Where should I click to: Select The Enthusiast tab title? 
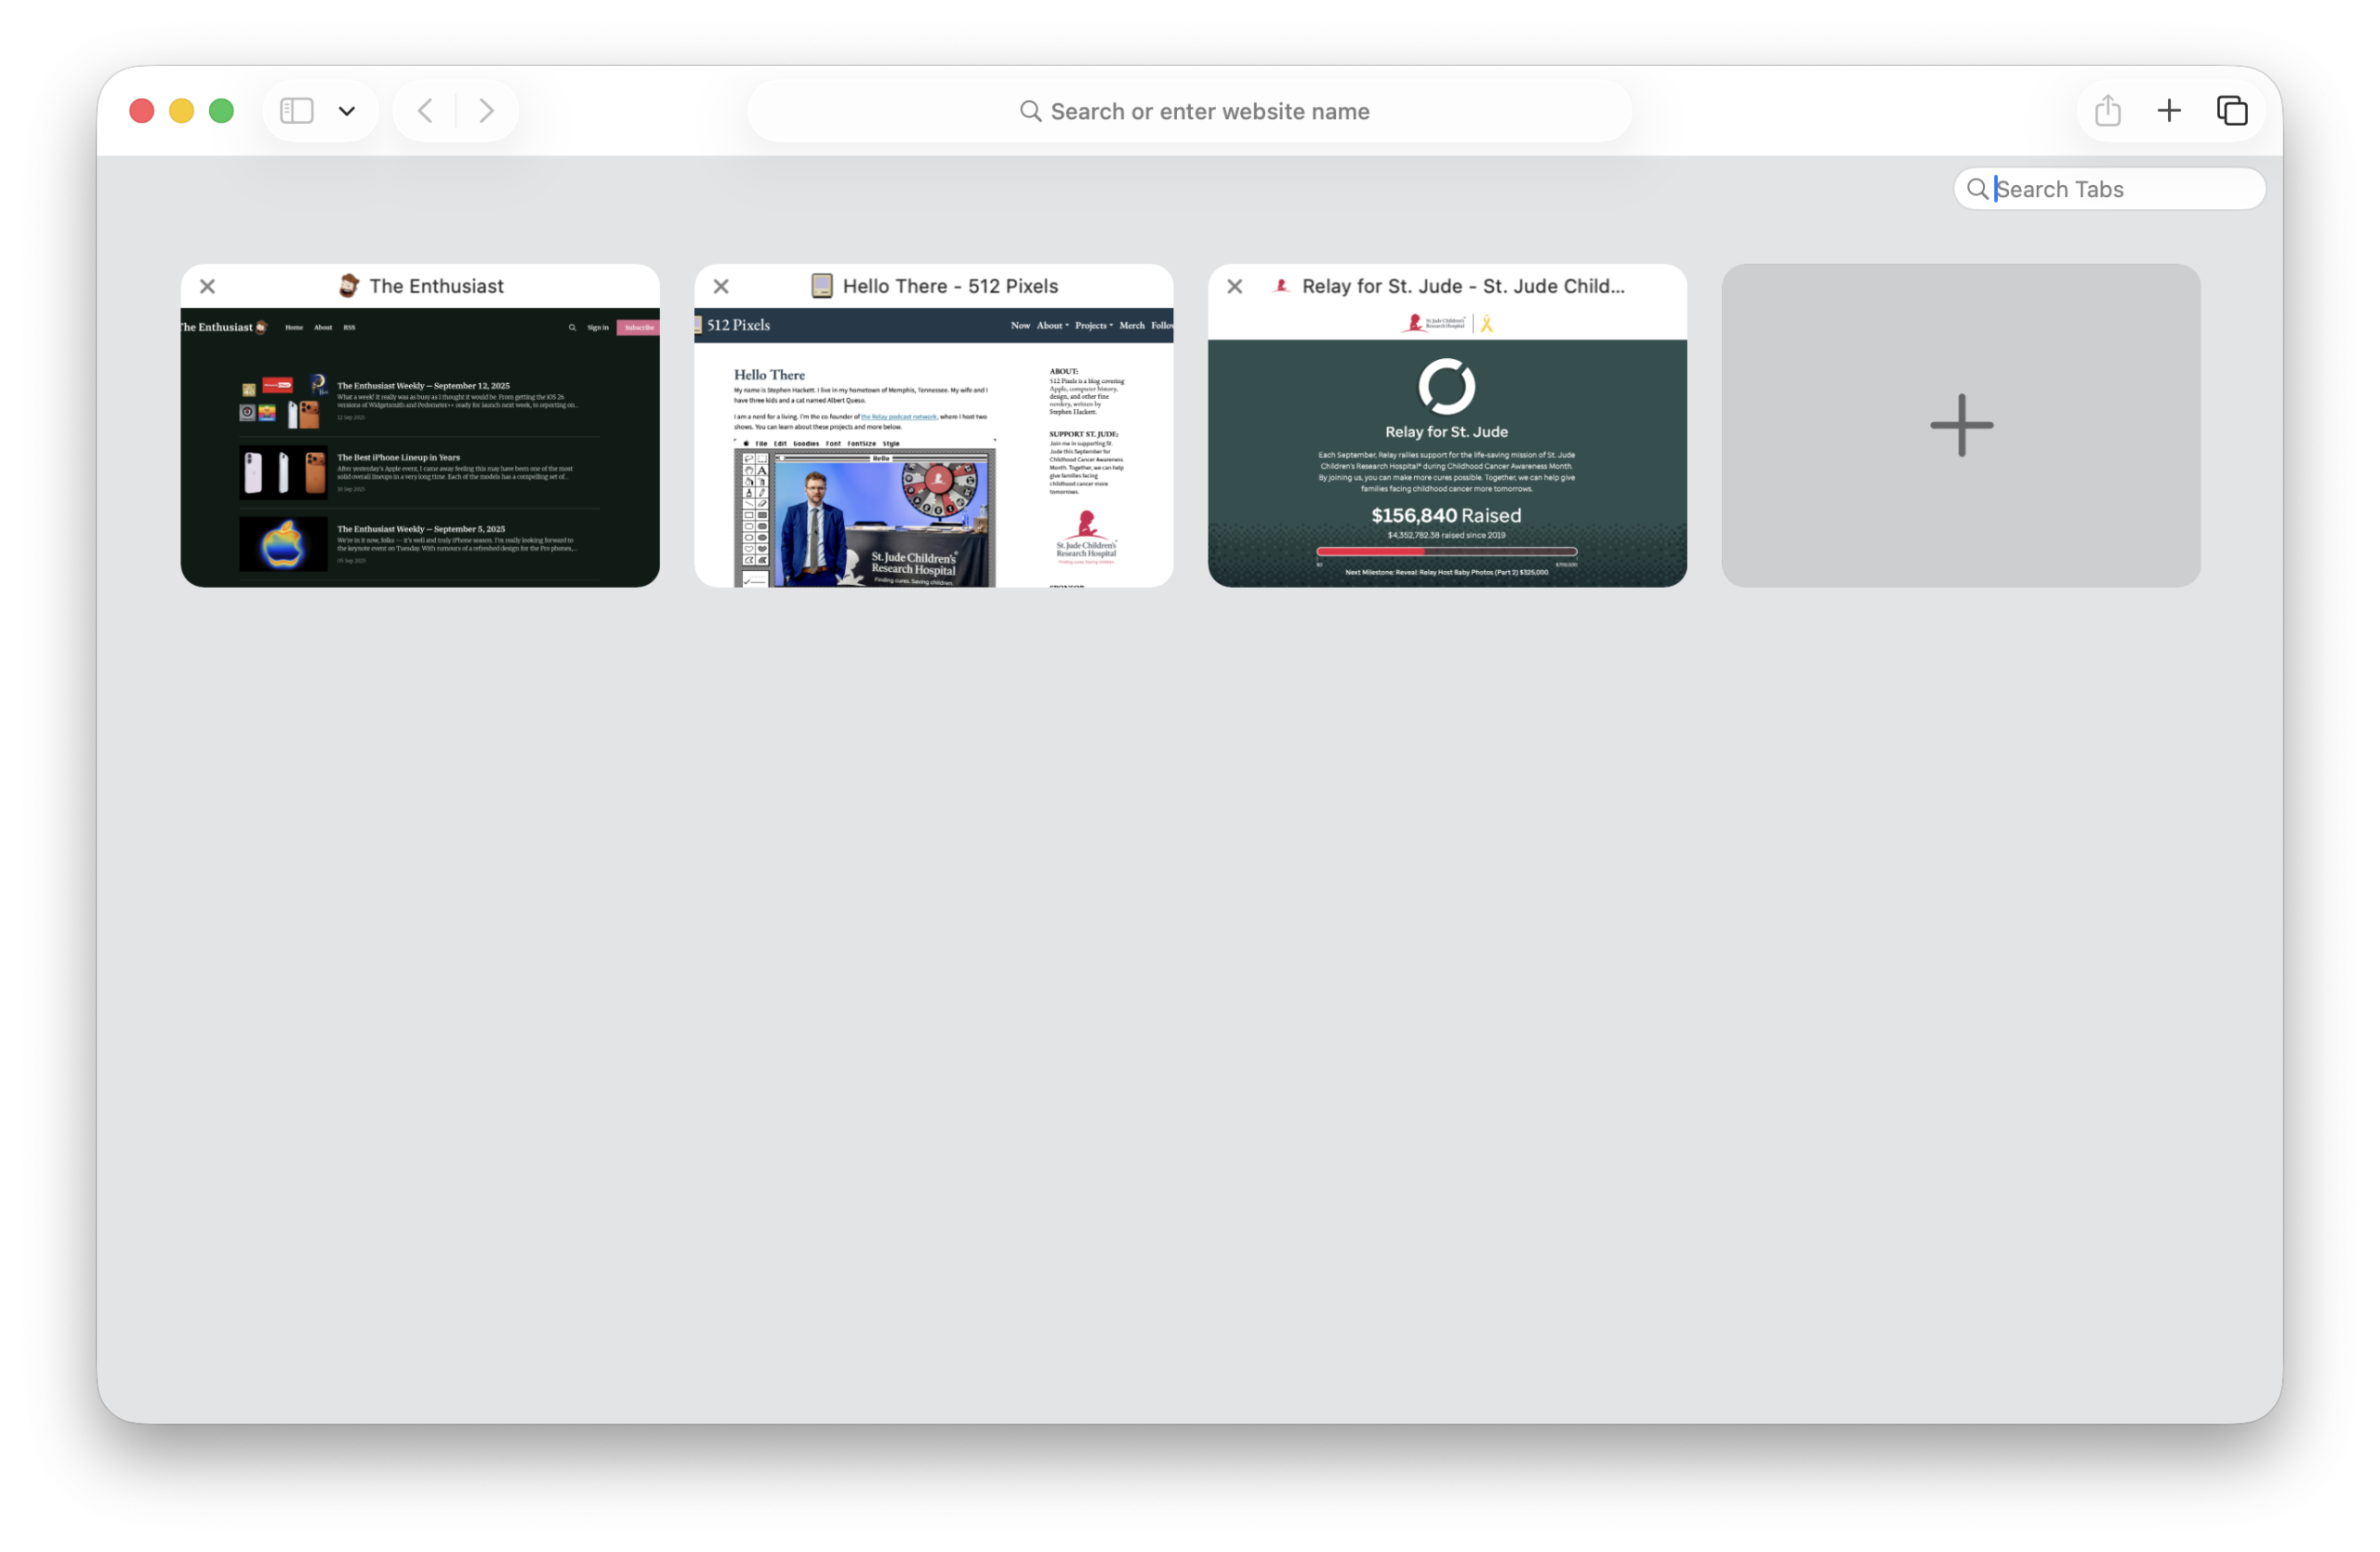[x=436, y=286]
